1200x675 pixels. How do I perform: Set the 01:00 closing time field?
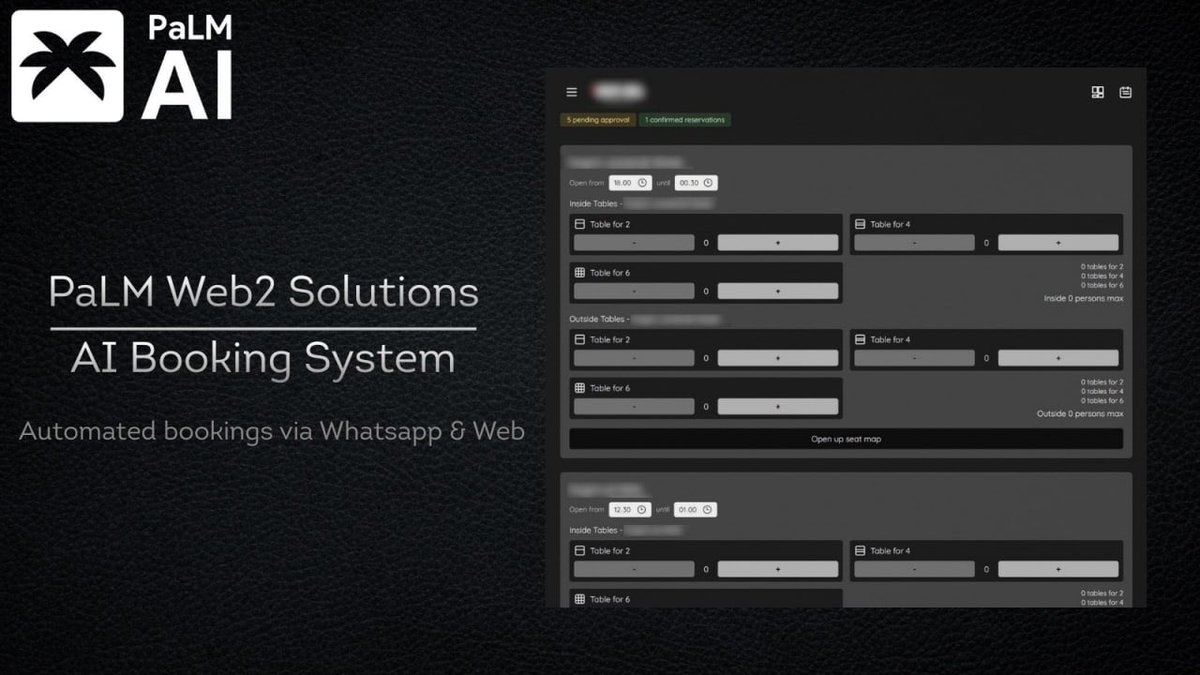tap(695, 509)
